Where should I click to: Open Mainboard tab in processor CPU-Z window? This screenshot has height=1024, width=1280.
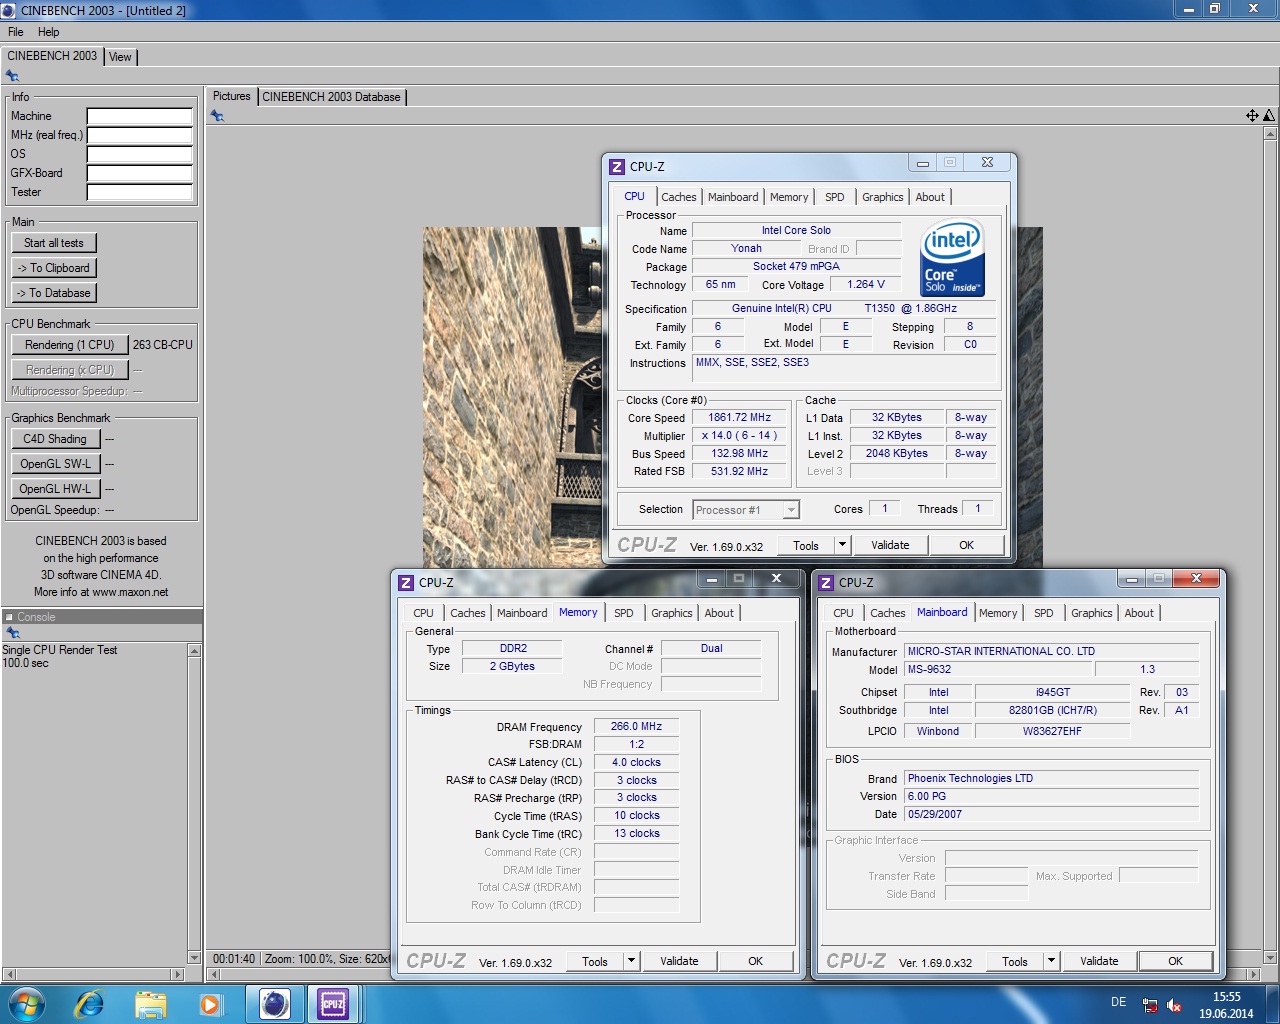tap(733, 197)
